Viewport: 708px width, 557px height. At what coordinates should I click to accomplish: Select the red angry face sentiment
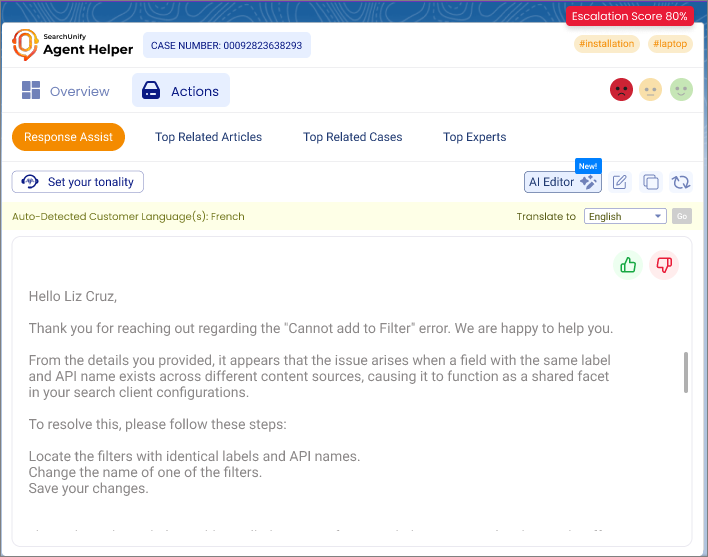point(621,90)
